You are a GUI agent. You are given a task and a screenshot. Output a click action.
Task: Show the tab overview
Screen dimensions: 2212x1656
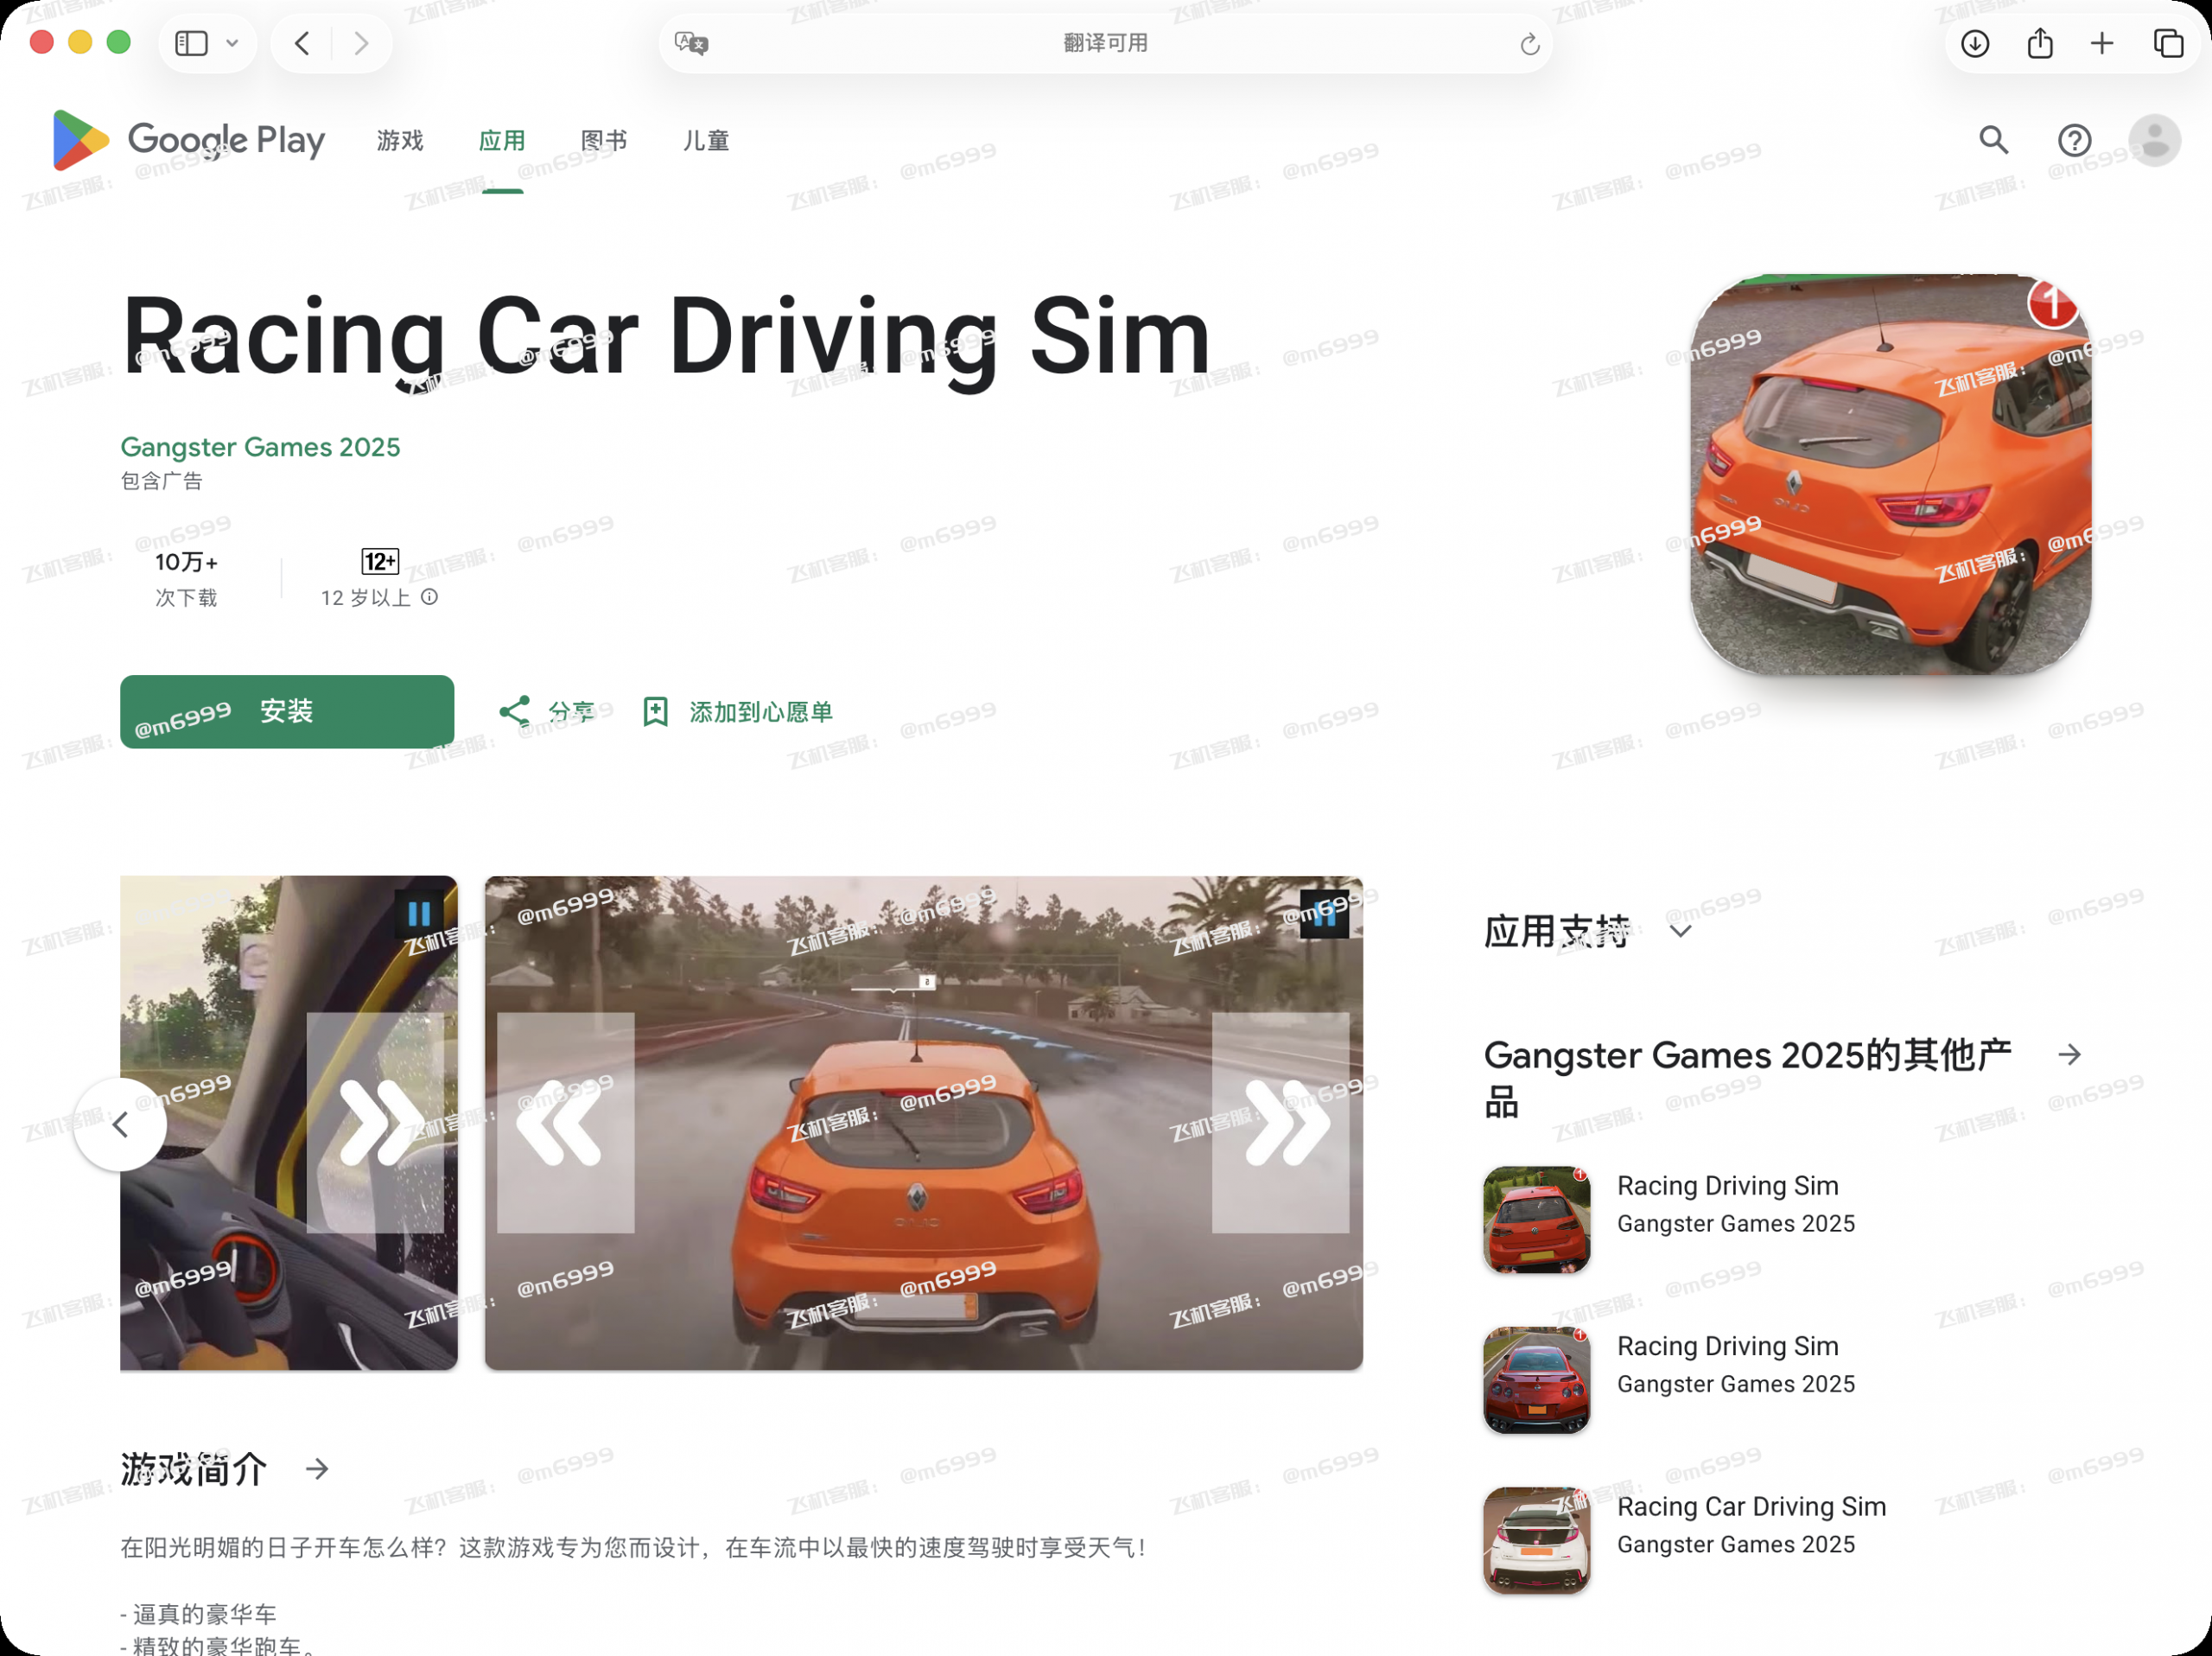point(2168,43)
